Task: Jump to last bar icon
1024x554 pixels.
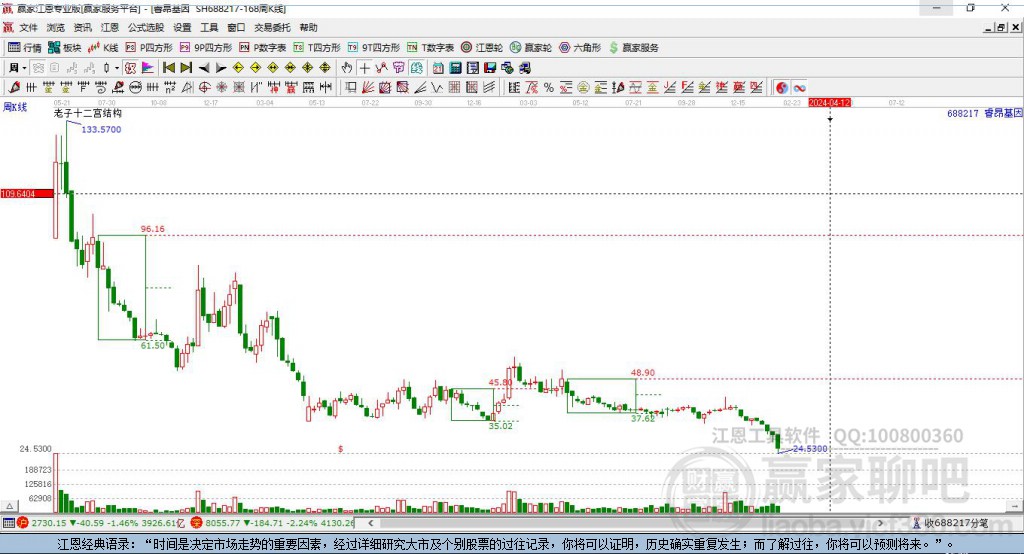Action: point(186,68)
